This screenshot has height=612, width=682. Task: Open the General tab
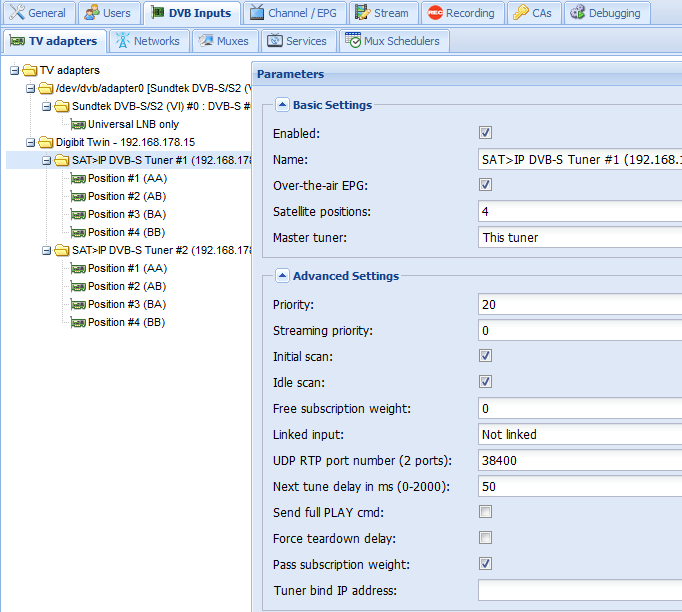tap(38, 13)
